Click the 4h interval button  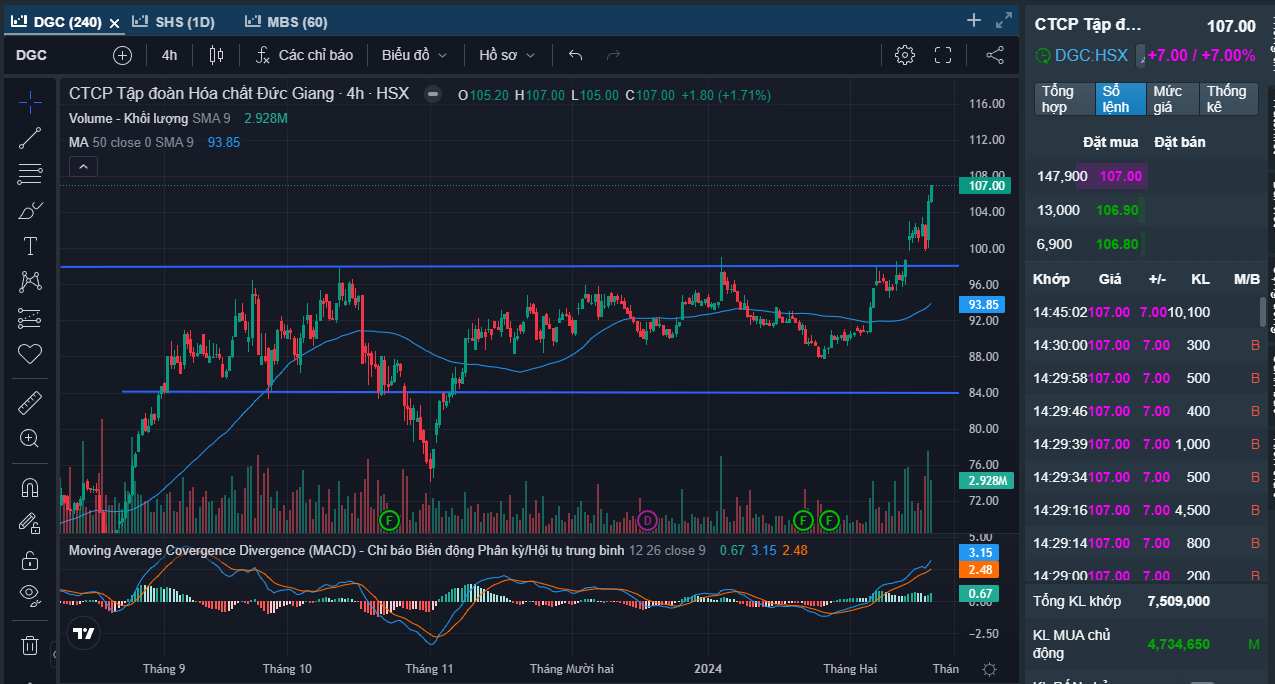click(169, 55)
